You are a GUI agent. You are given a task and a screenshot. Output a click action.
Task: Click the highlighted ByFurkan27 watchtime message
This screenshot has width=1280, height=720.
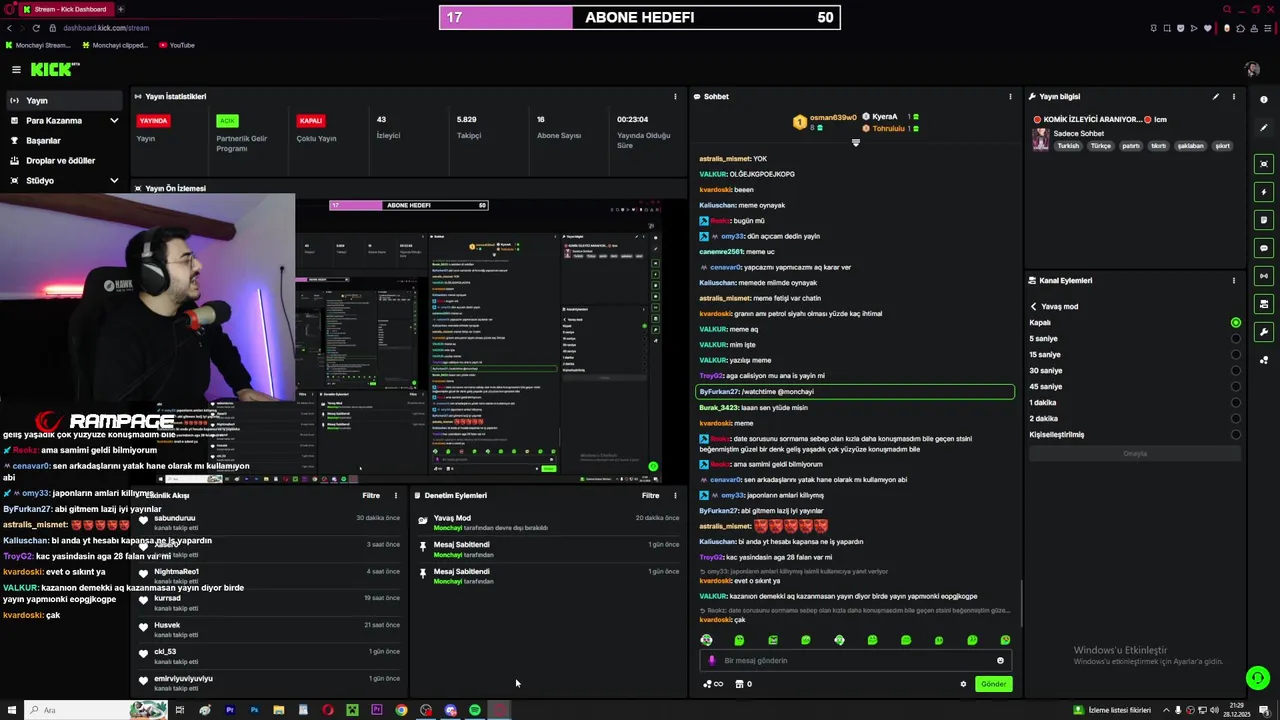[x=855, y=392]
